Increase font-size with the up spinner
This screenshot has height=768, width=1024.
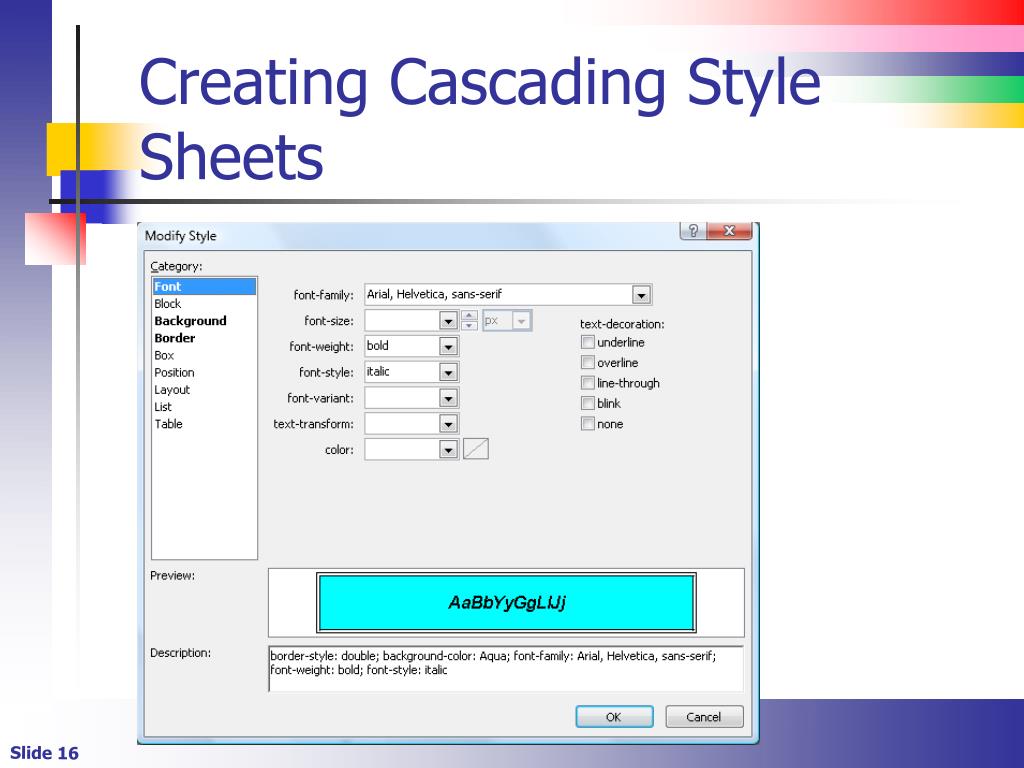click(x=469, y=316)
